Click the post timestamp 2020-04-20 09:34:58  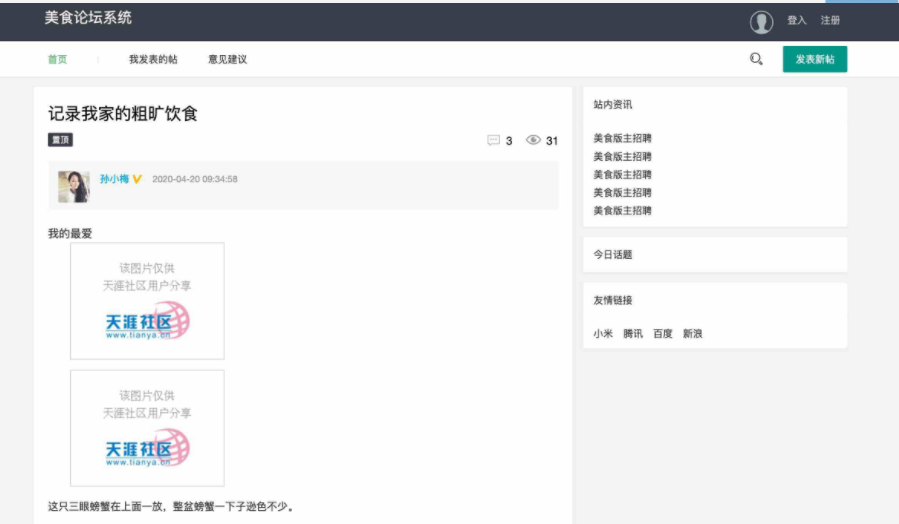[x=195, y=179]
